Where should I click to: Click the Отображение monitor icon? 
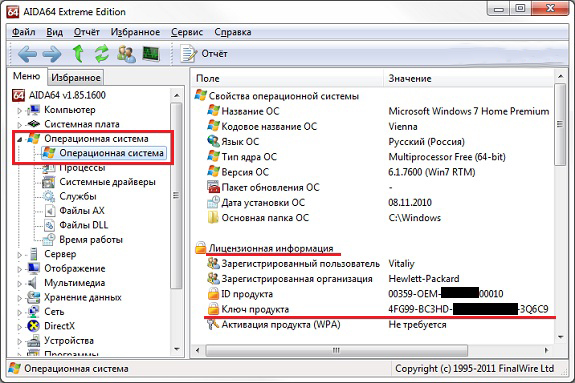pyautogui.click(x=33, y=268)
